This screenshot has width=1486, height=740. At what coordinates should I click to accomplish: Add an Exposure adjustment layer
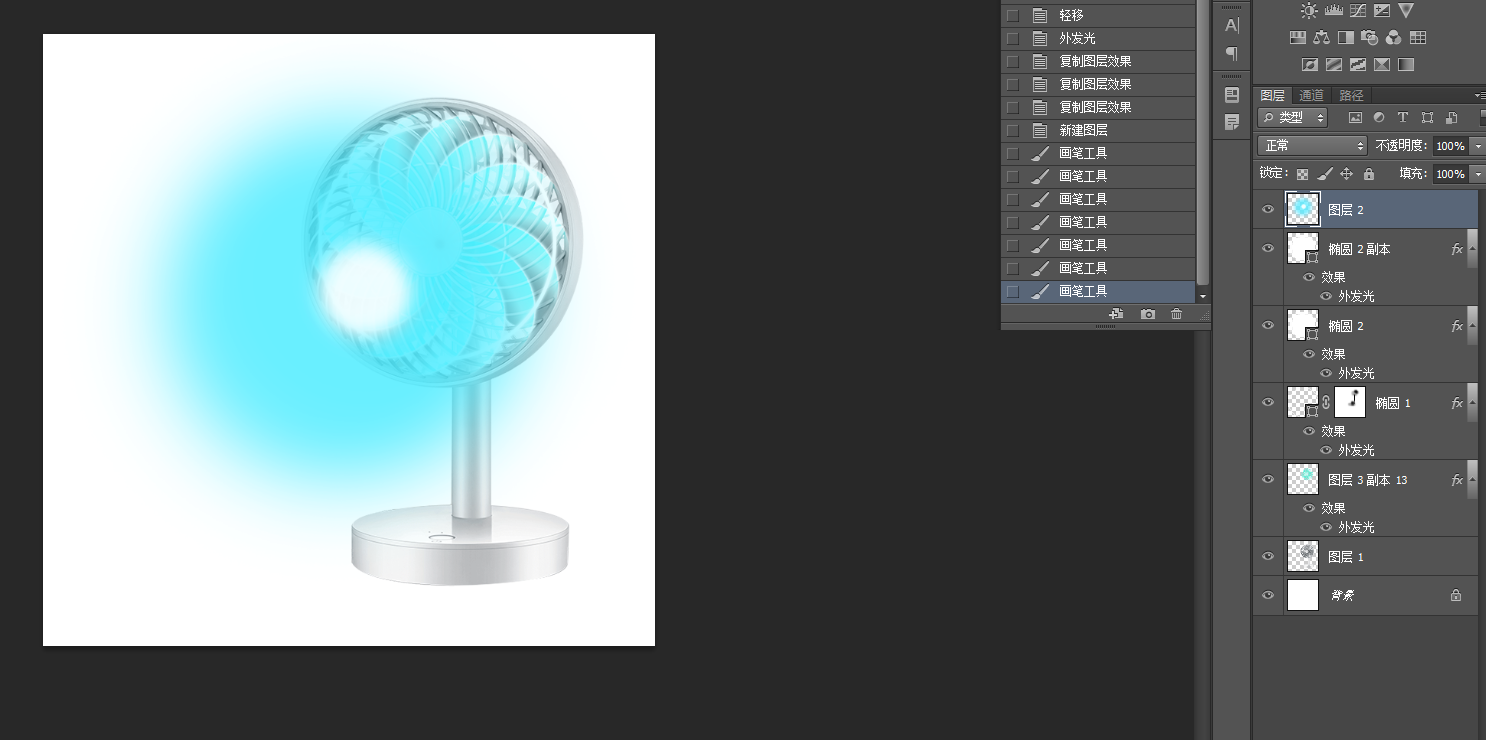[1382, 11]
